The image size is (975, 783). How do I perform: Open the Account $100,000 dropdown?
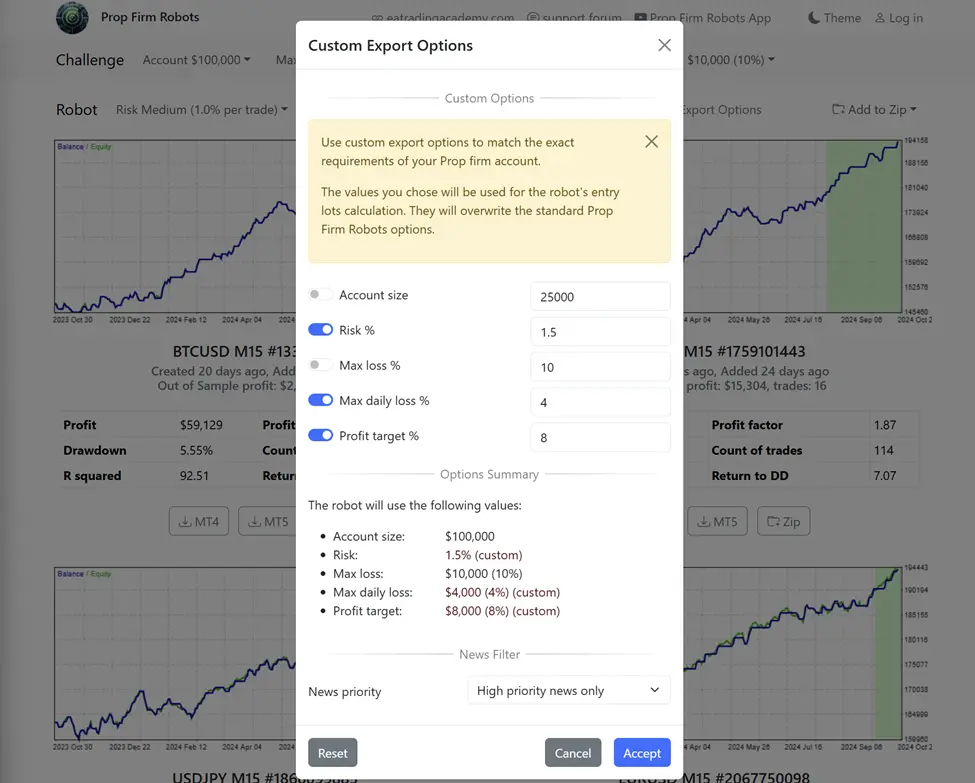[x=196, y=60]
